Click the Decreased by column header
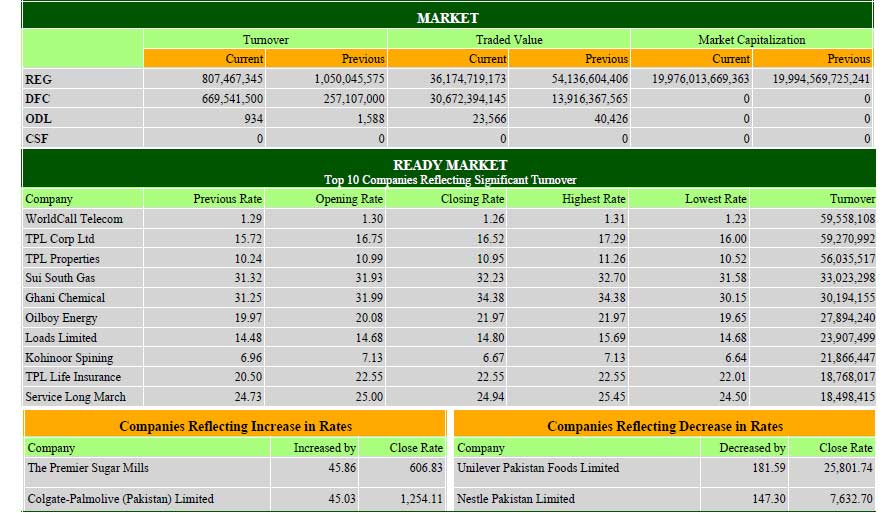Viewport: 889px width, 513px height. [752, 448]
